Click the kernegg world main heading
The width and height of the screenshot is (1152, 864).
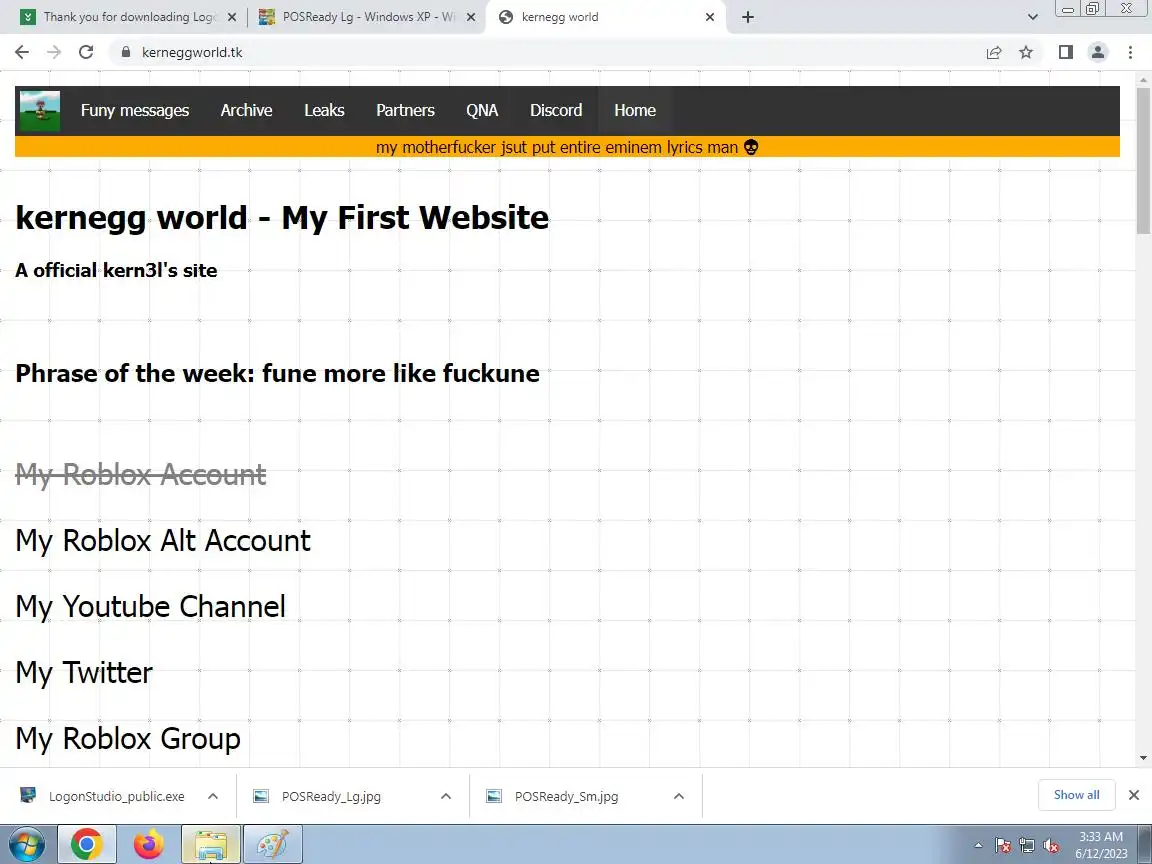[x=282, y=217]
